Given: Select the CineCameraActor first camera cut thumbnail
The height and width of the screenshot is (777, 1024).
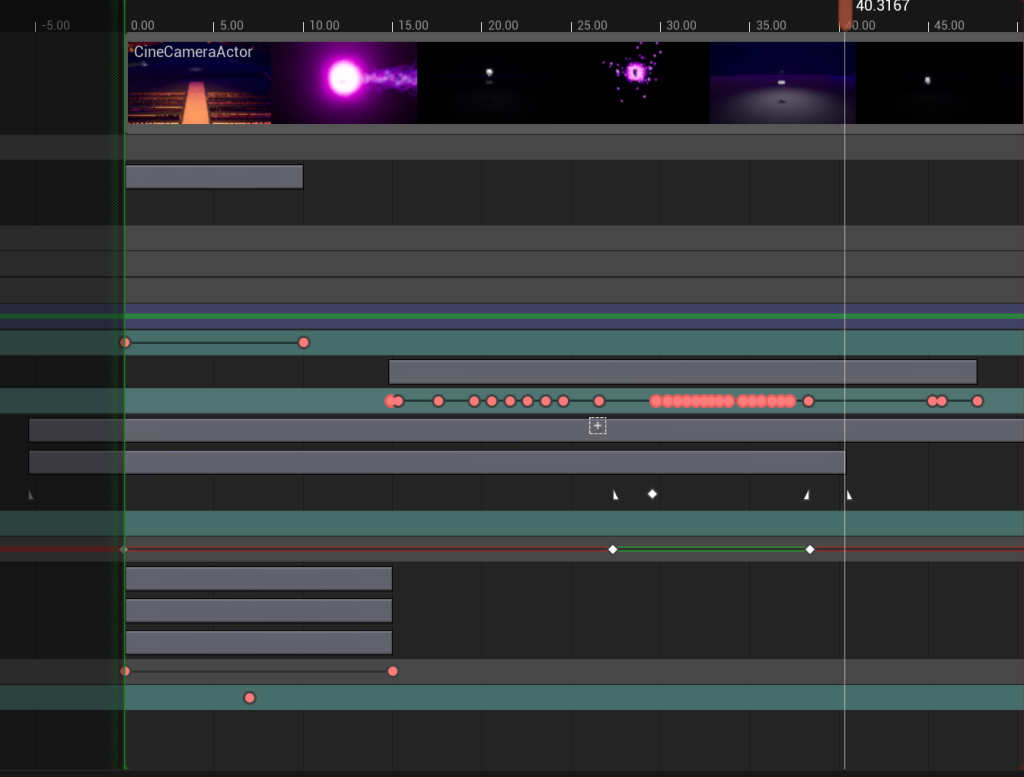Looking at the screenshot, I should point(199,83).
